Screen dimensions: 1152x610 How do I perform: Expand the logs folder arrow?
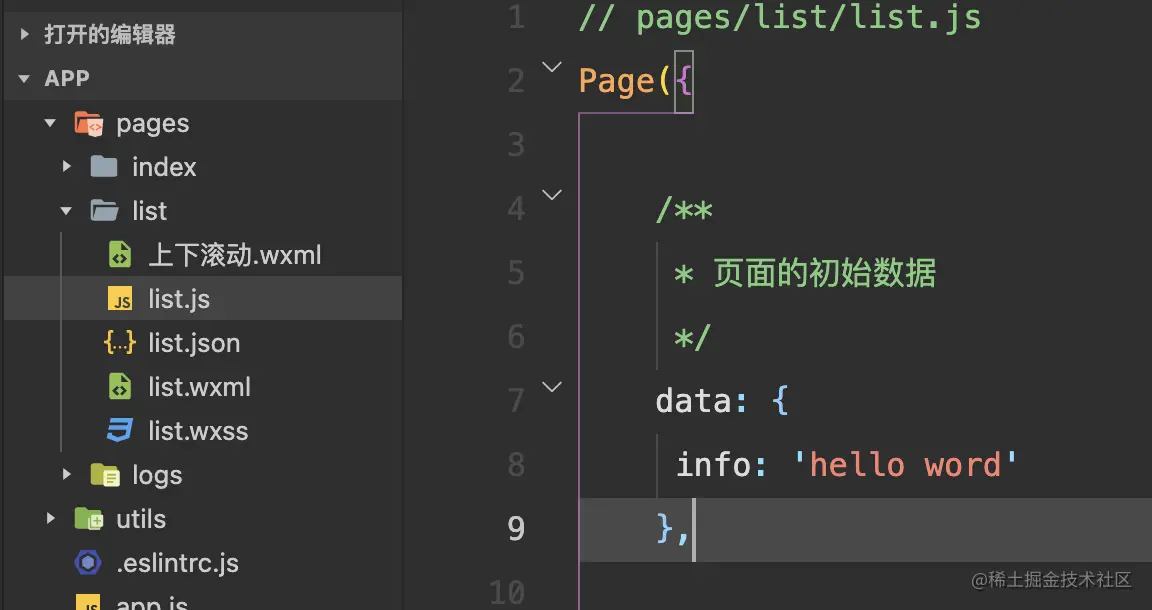[x=67, y=475]
